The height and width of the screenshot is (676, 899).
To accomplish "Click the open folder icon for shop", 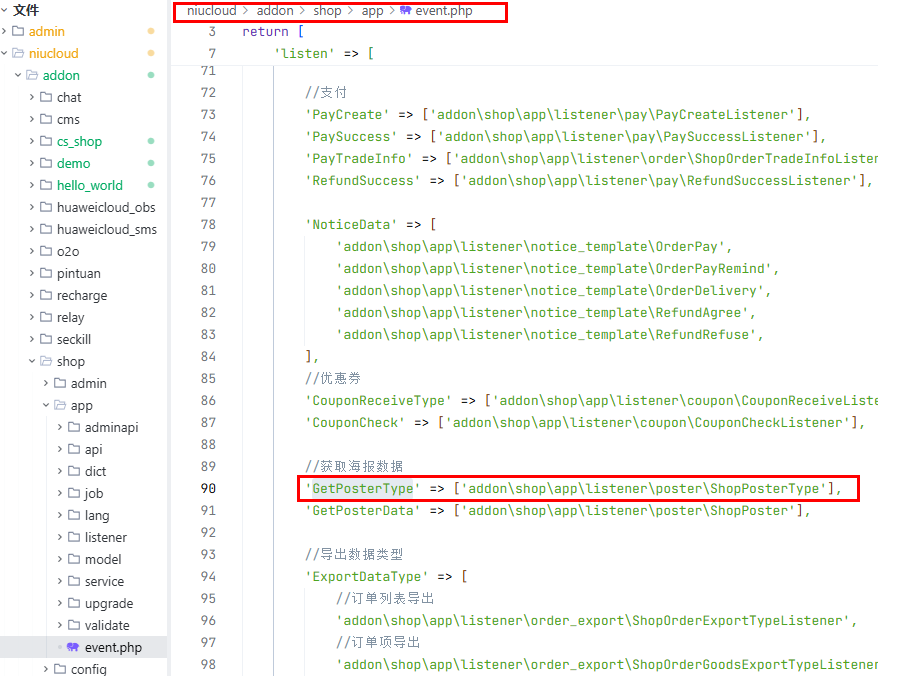I will pos(47,362).
